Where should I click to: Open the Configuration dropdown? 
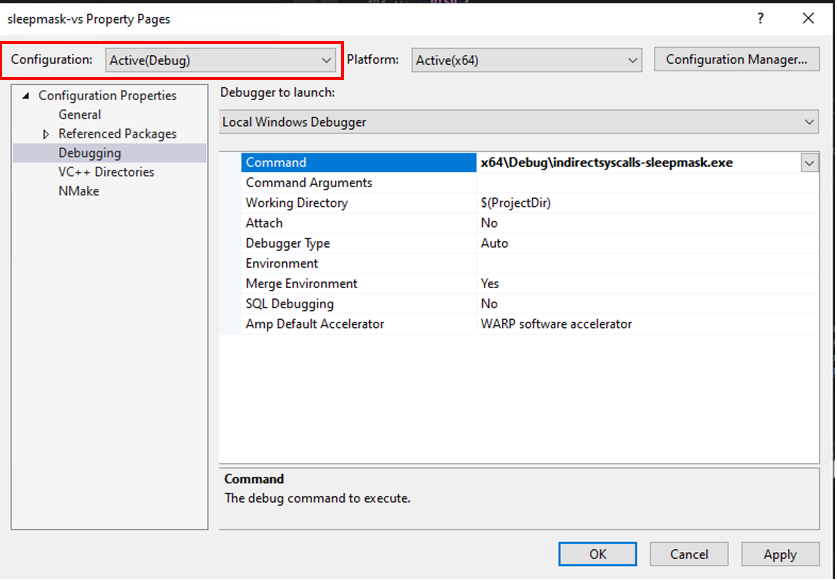point(220,60)
